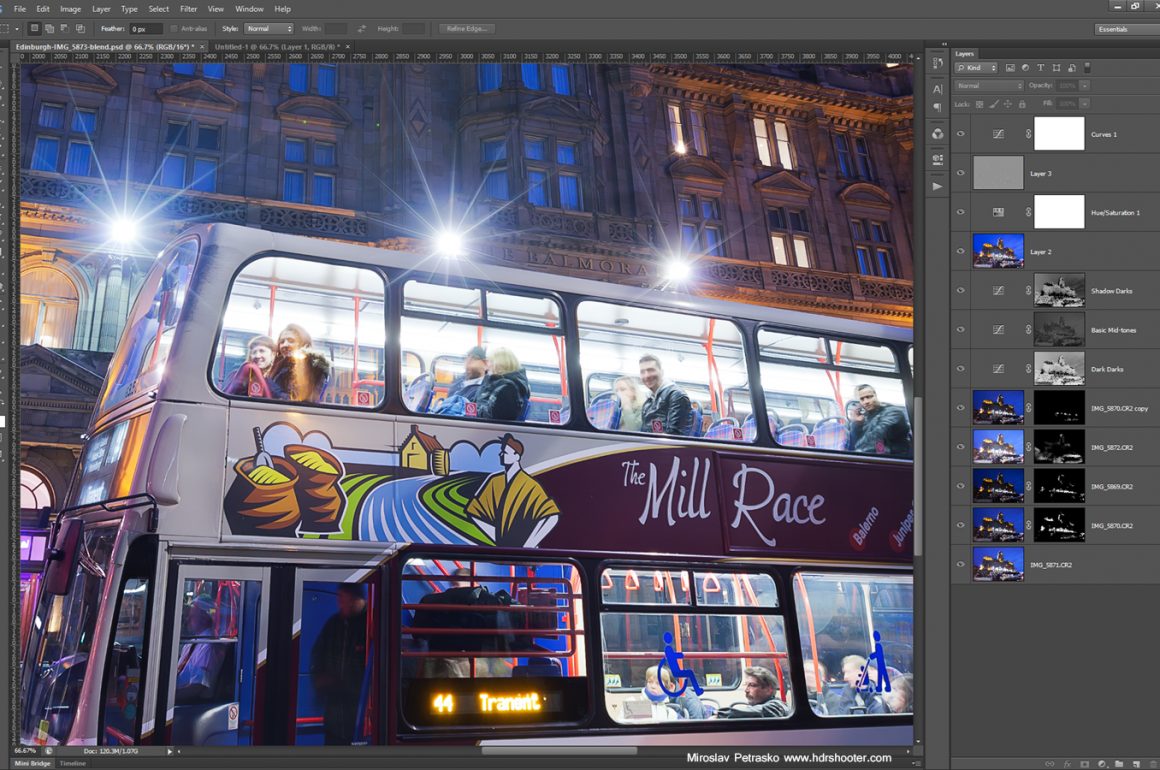Screen dimensions: 1160x770
Task: Filter layers by pixel layer icon
Action: pos(1010,68)
